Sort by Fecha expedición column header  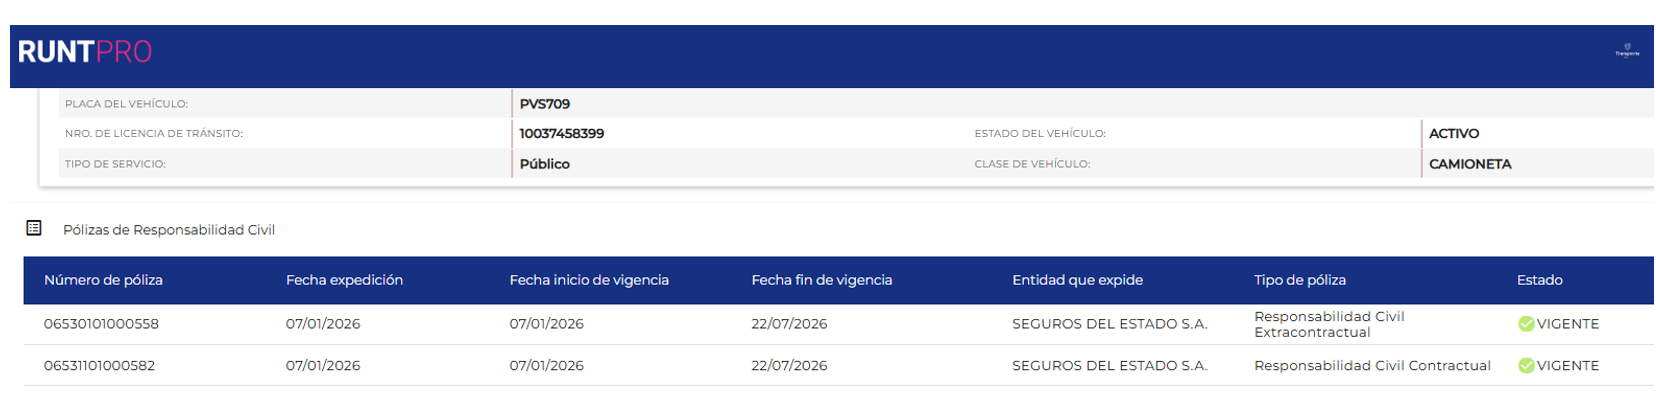coord(344,281)
